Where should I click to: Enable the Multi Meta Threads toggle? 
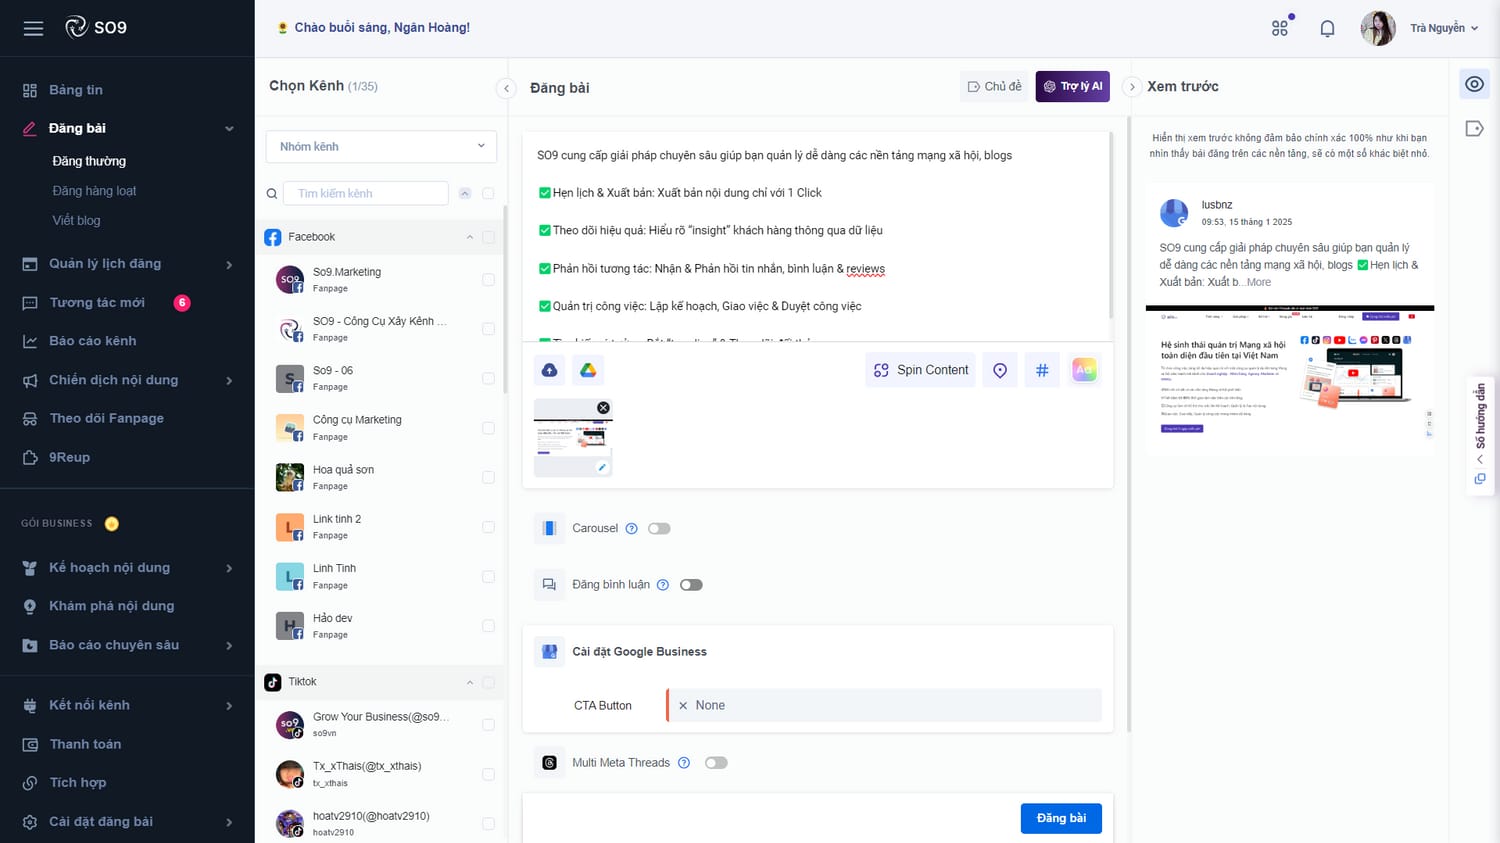716,763
